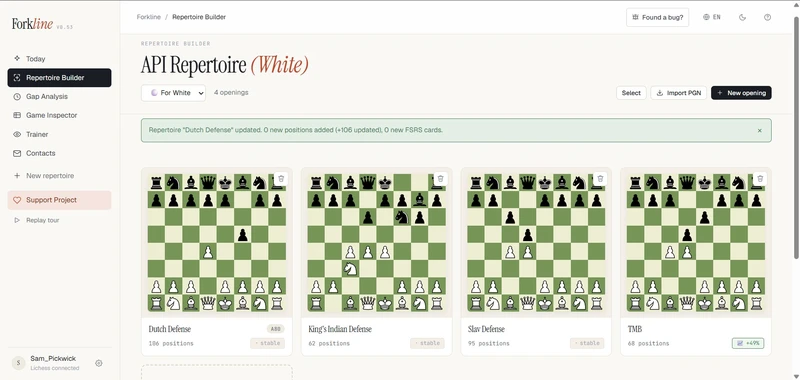The height and width of the screenshot is (380, 800).
Task: Click stable badge on Slav Defense
Action: click(x=587, y=343)
